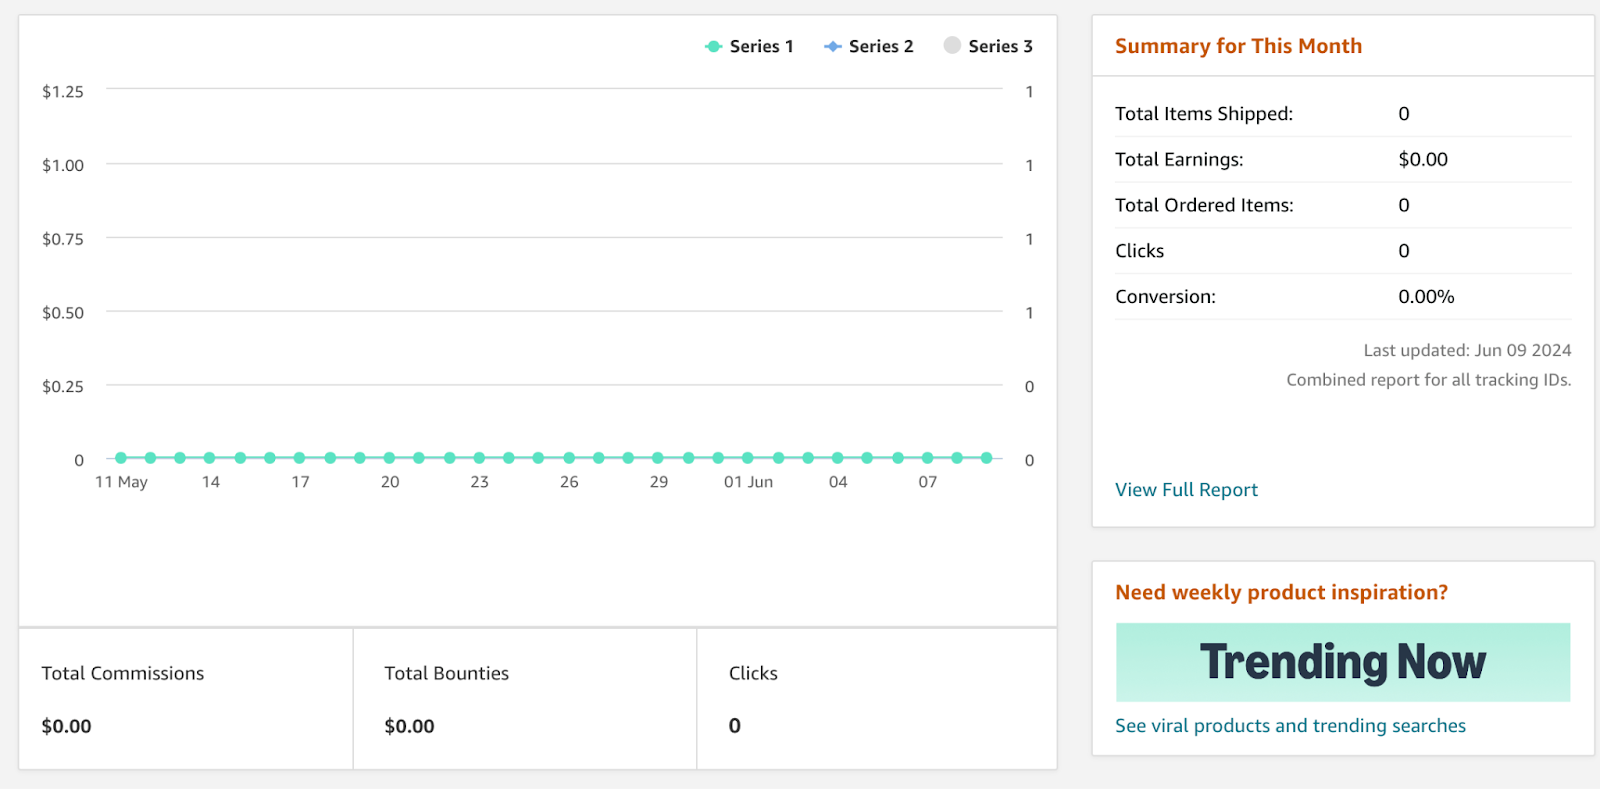Image resolution: width=1600 pixels, height=789 pixels.
Task: Click the last data point on the chart
Action: click(986, 458)
